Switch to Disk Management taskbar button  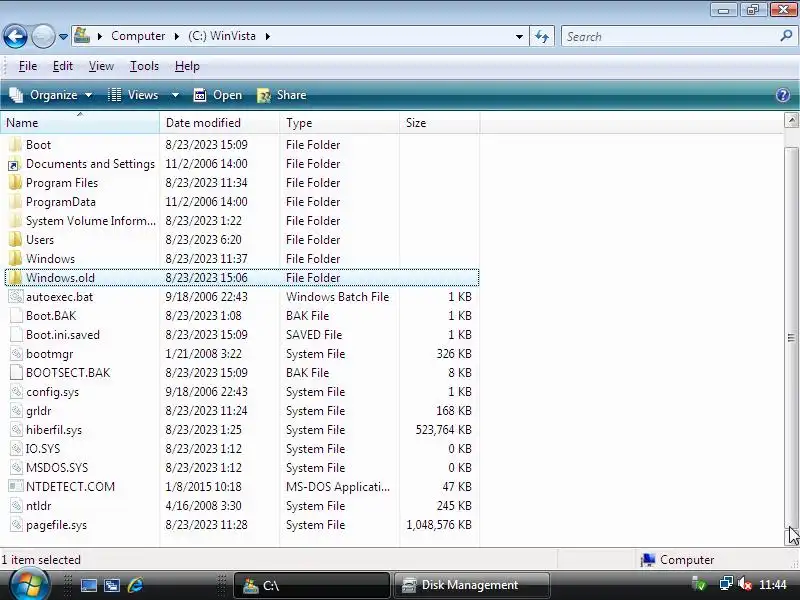pyautogui.click(x=471, y=585)
